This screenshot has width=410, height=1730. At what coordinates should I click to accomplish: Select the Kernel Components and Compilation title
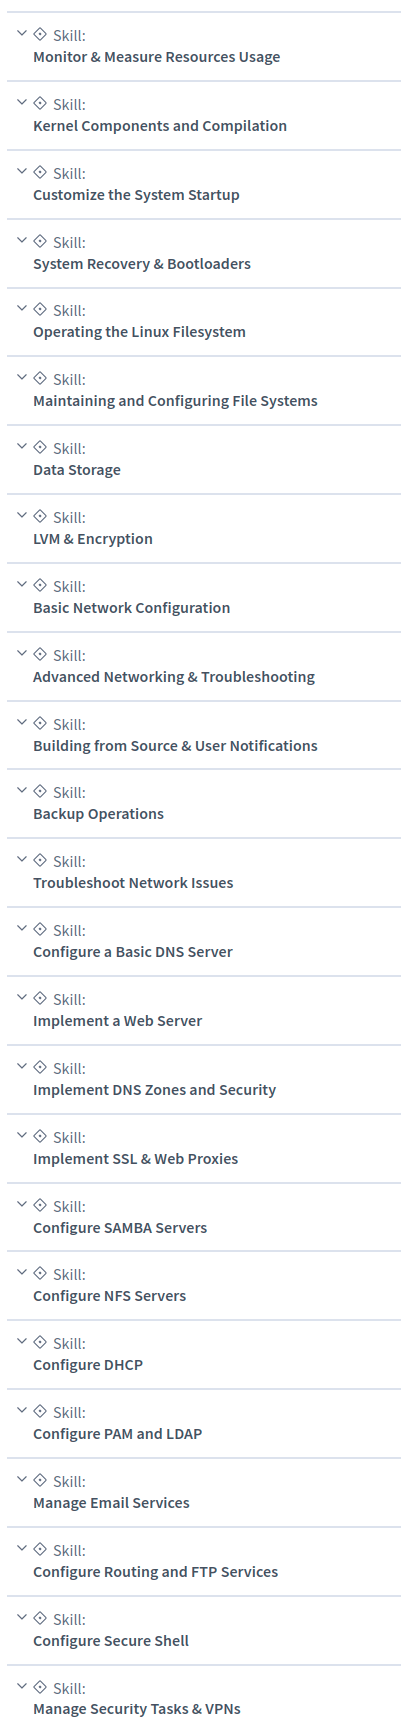coord(160,126)
